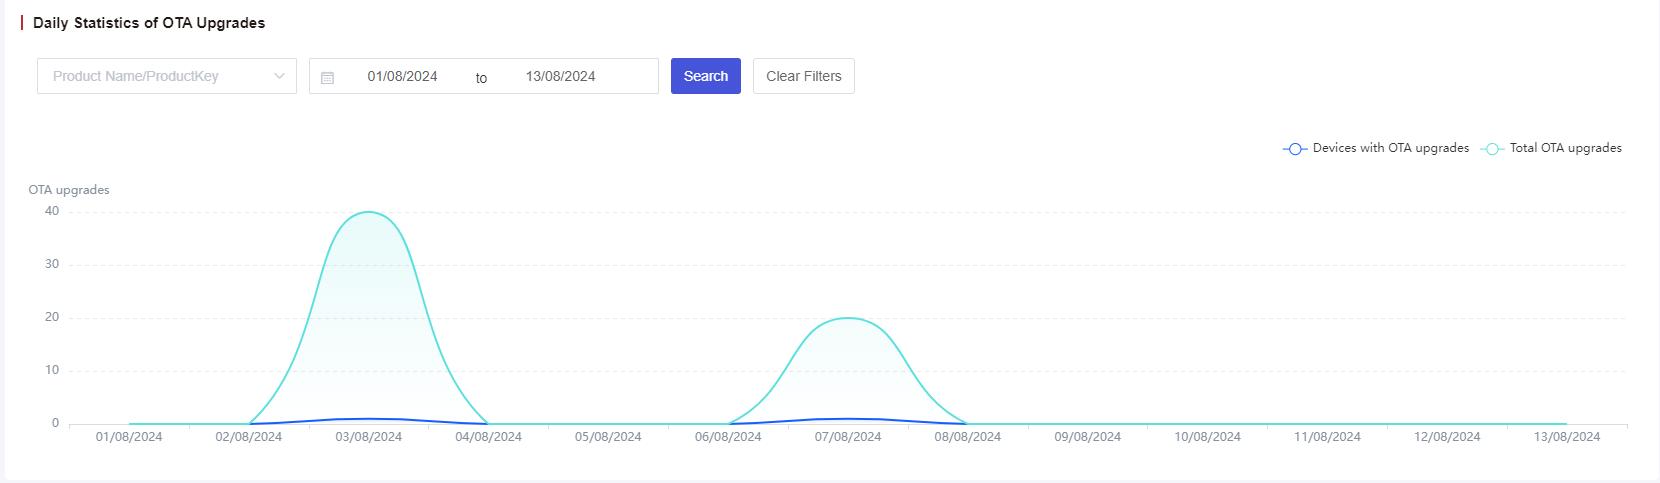This screenshot has height=483, width=1660.
Task: Click the blue circle marker for Devices legend
Action: tap(1295, 149)
